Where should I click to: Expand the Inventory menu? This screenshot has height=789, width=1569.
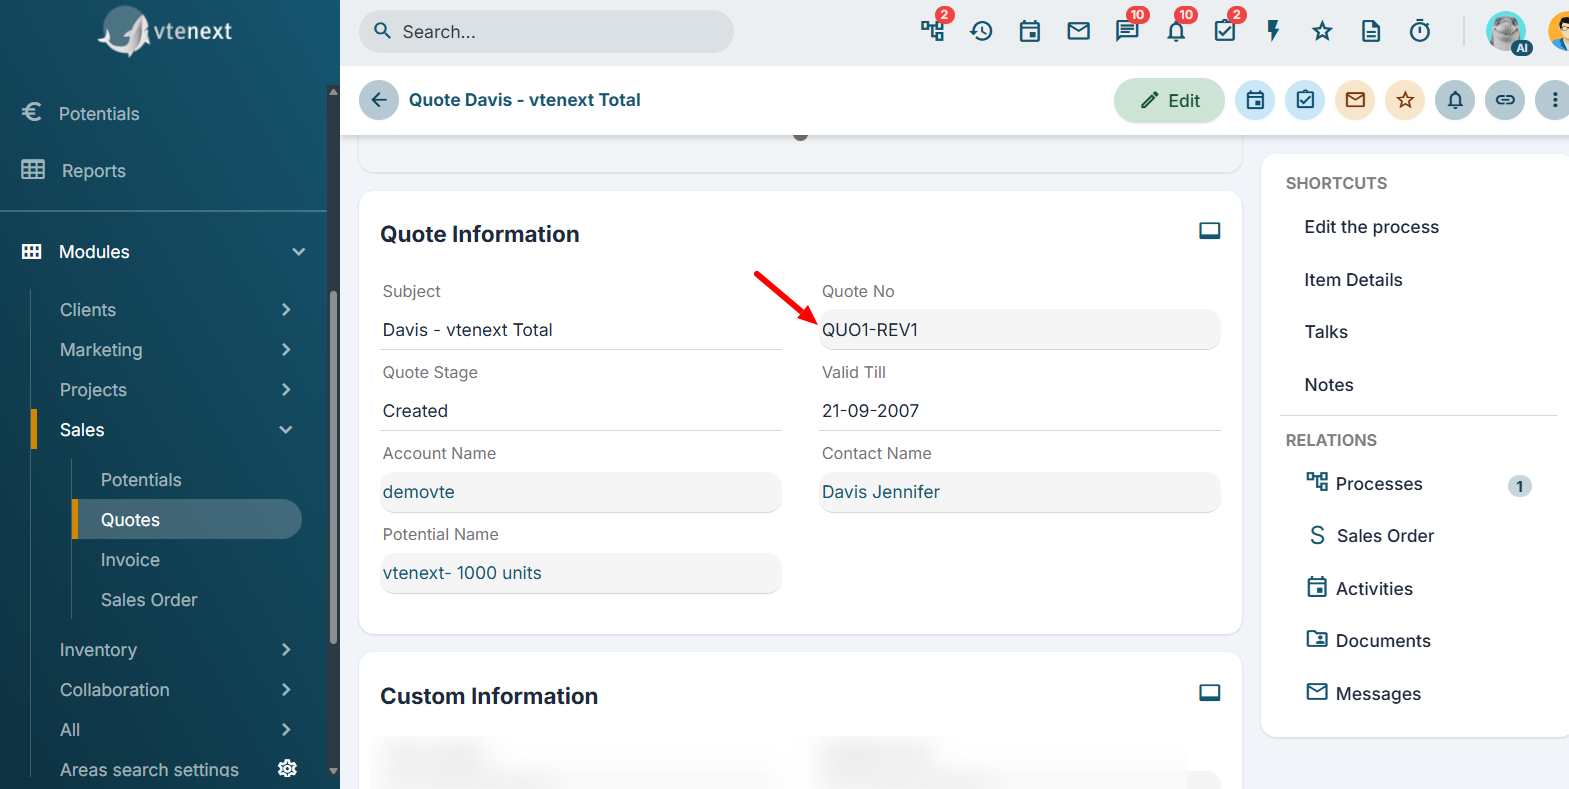(176, 650)
